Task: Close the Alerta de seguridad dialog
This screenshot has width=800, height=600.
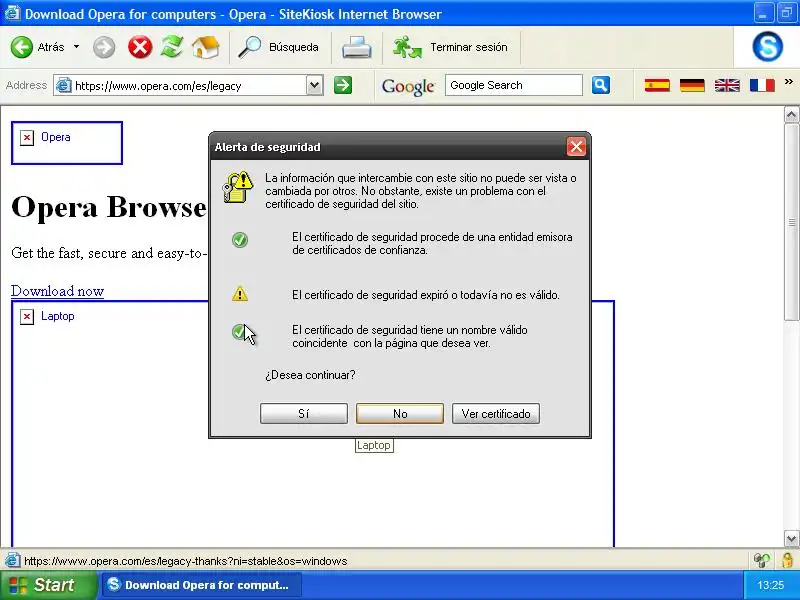Action: 577,147
